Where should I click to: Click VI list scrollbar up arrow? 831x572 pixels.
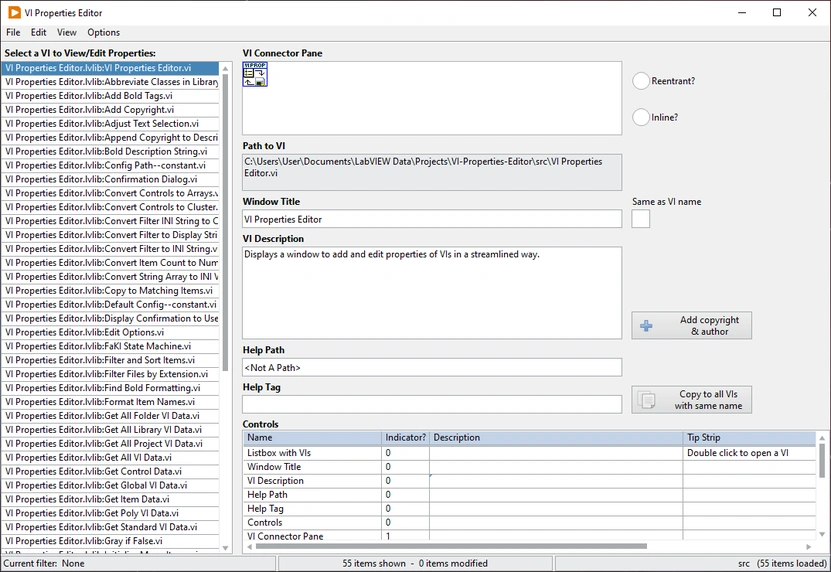coord(225,69)
